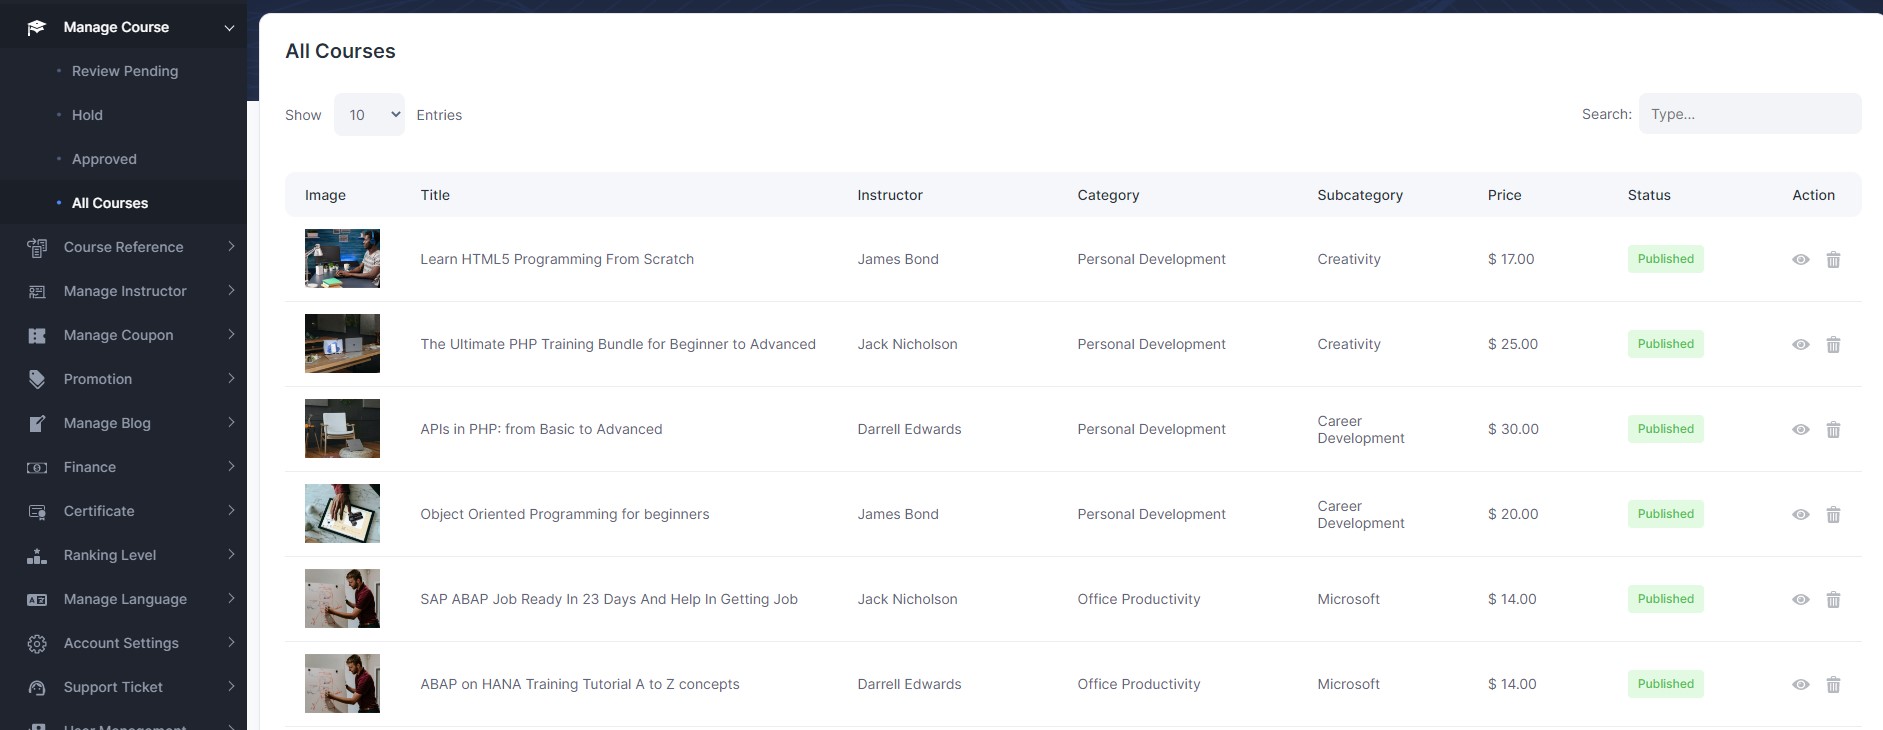Delete the Learn HTML5 Programming course
Screen dimensions: 1883x730
1833,260
